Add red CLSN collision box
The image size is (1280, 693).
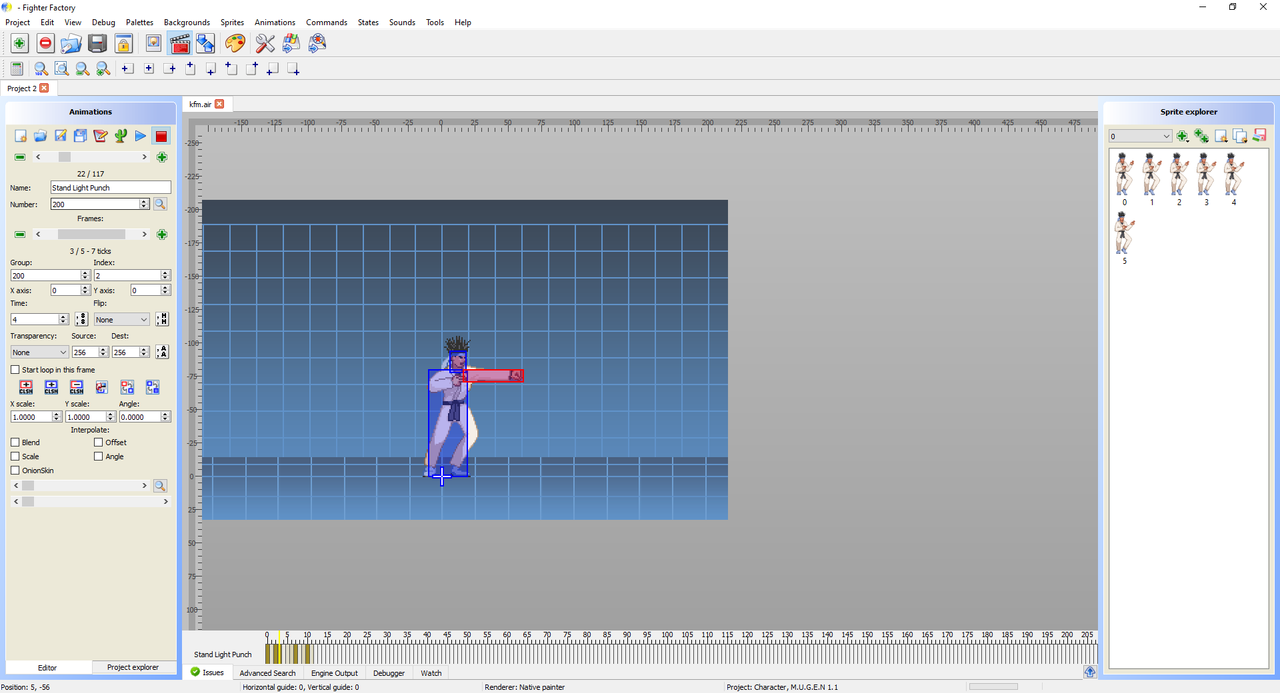pyautogui.click(x=26, y=387)
